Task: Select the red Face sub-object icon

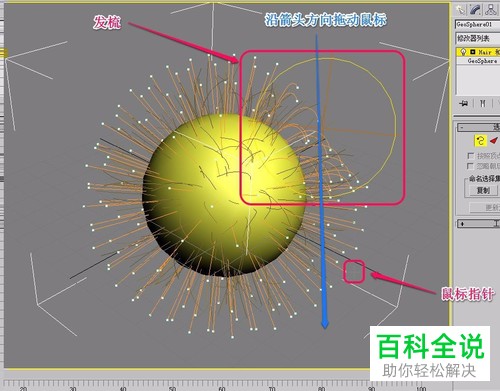Action: pos(494,141)
